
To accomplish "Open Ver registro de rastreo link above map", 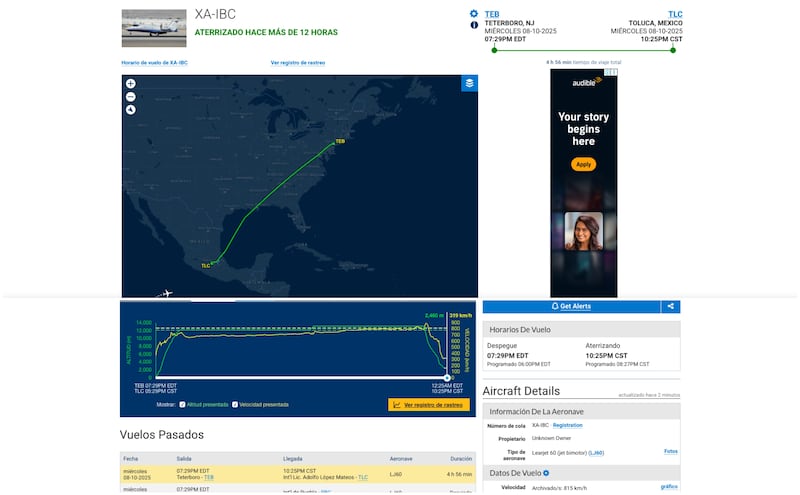I will coord(298,63).
